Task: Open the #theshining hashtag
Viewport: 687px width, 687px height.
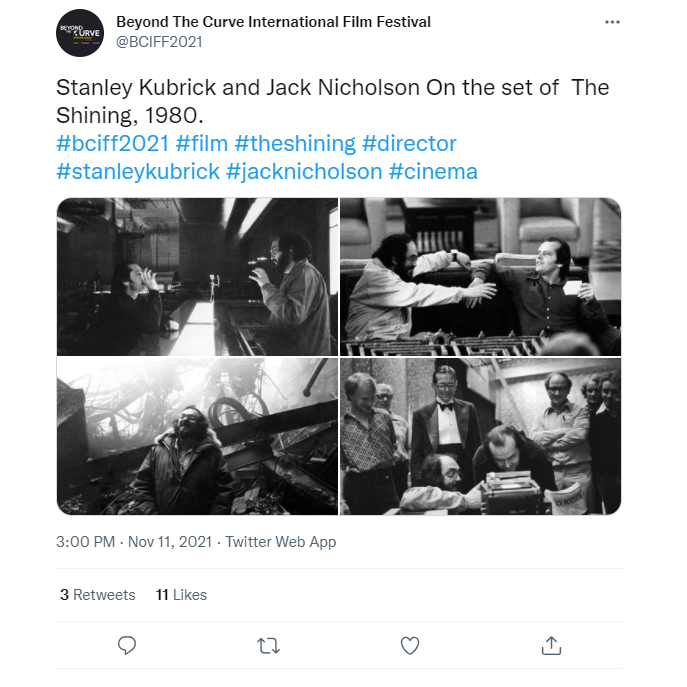Action: [x=295, y=143]
